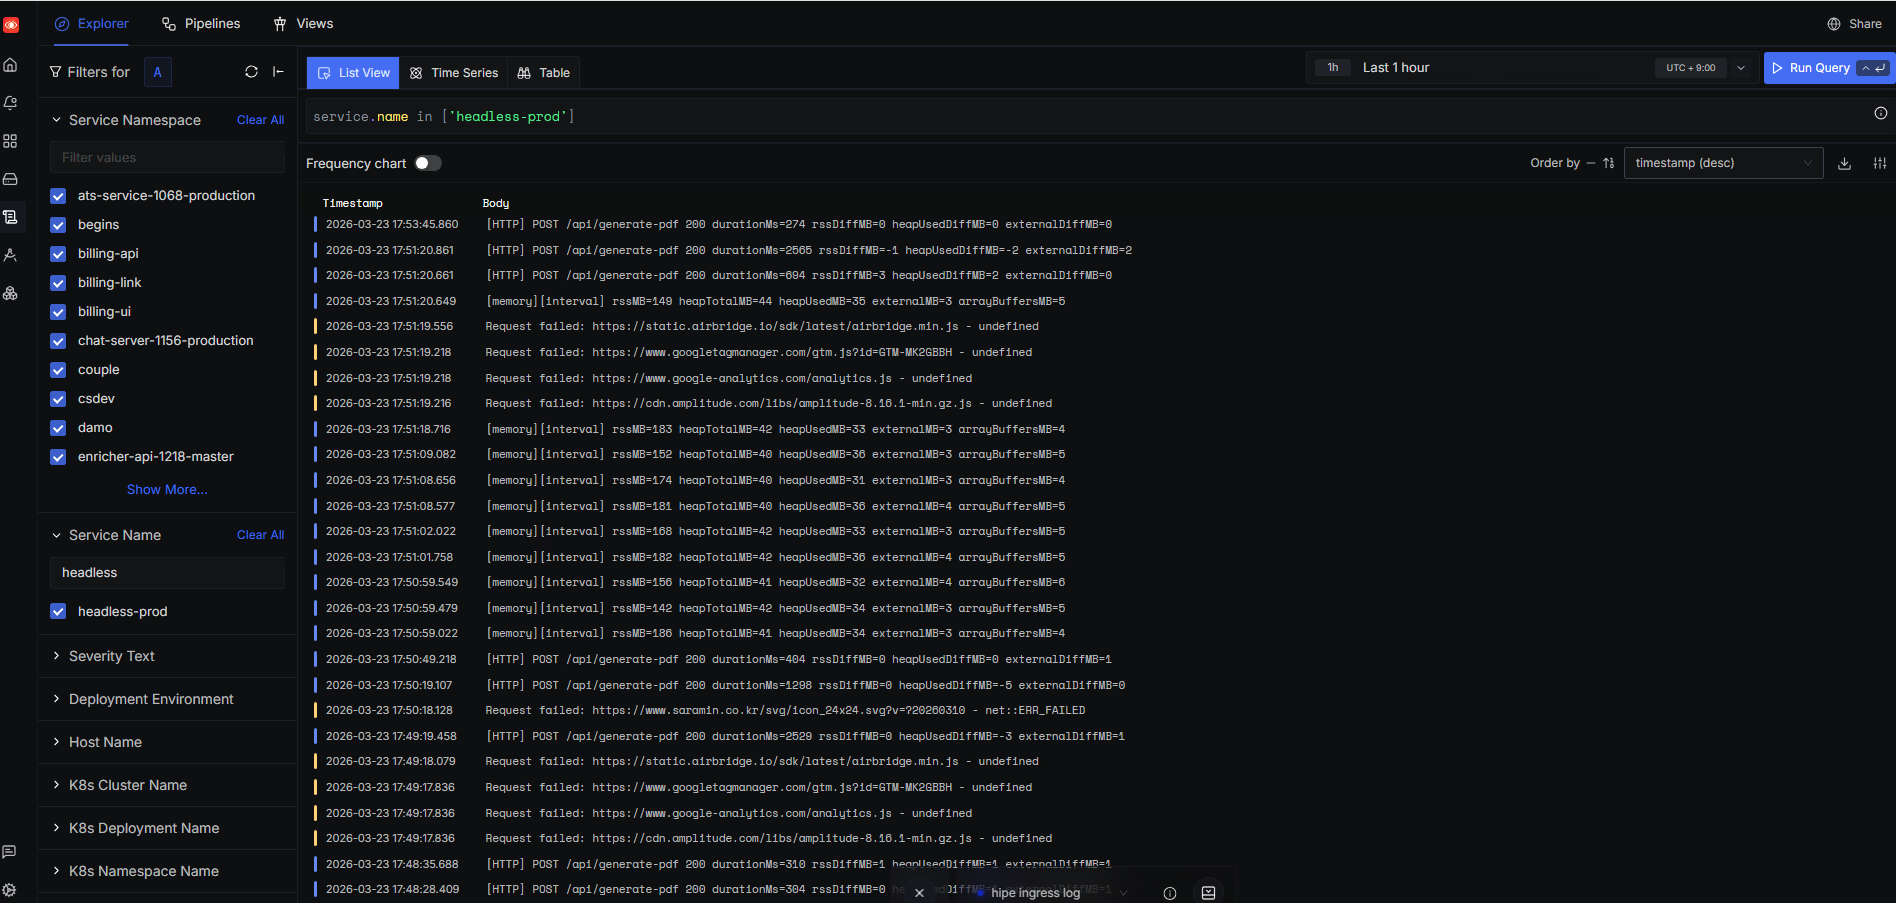Click the refresh filters icon
Viewport: 1896px width, 903px height.
click(x=251, y=72)
